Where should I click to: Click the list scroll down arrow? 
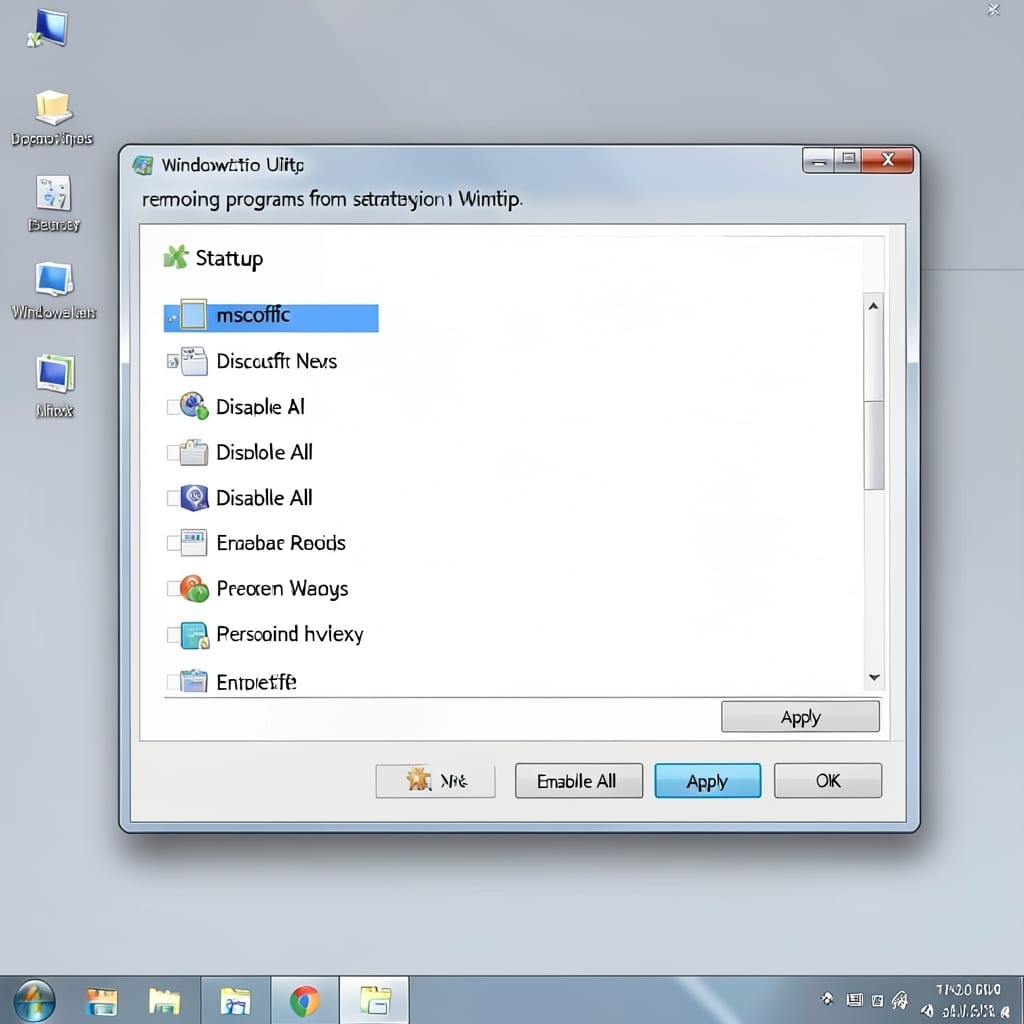(874, 677)
